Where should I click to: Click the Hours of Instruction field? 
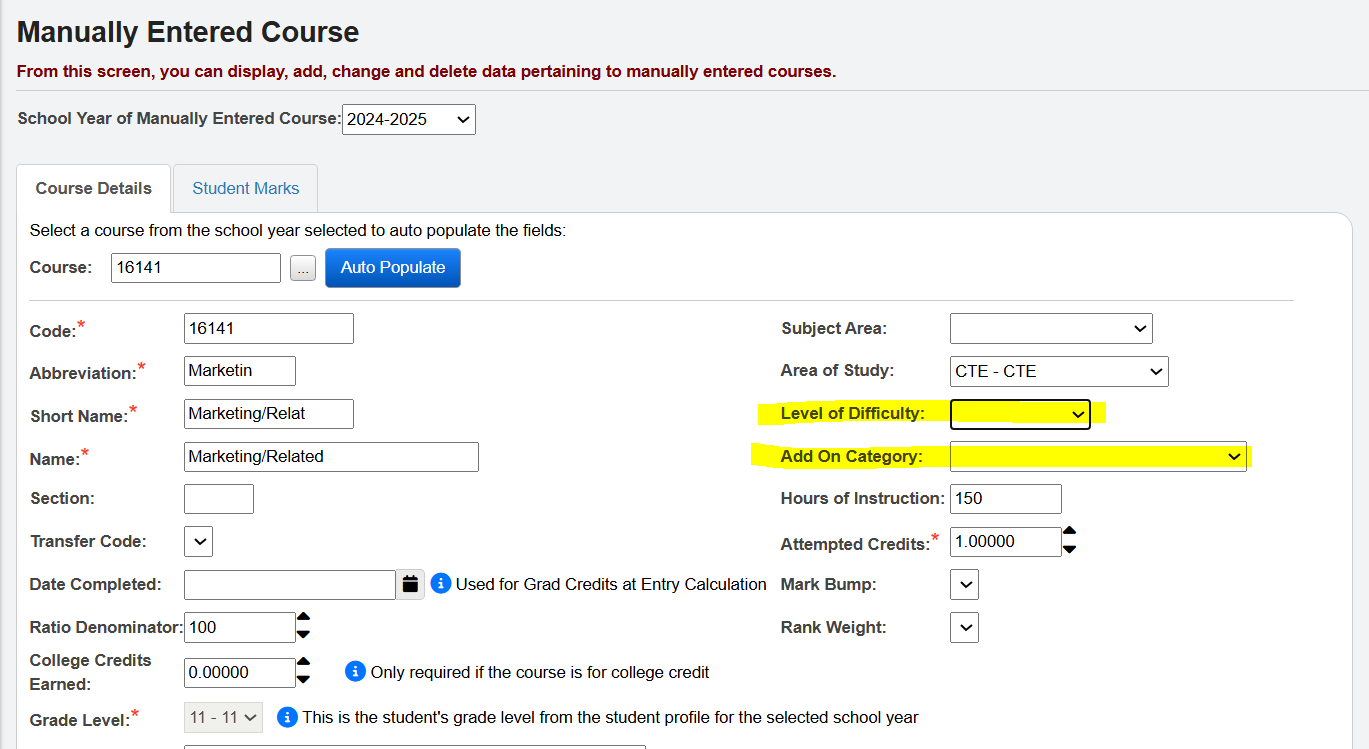1004,498
